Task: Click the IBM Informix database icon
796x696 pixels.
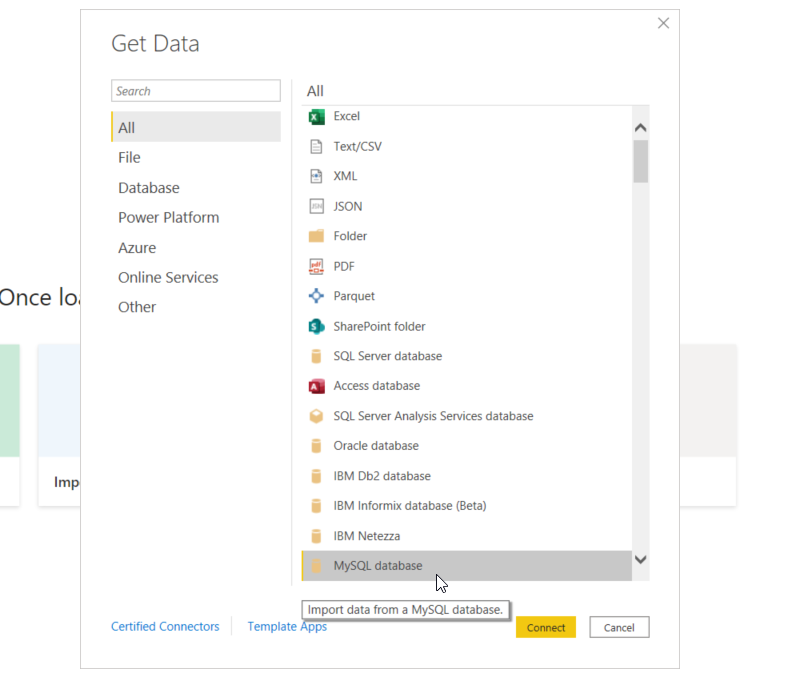Action: click(x=316, y=506)
